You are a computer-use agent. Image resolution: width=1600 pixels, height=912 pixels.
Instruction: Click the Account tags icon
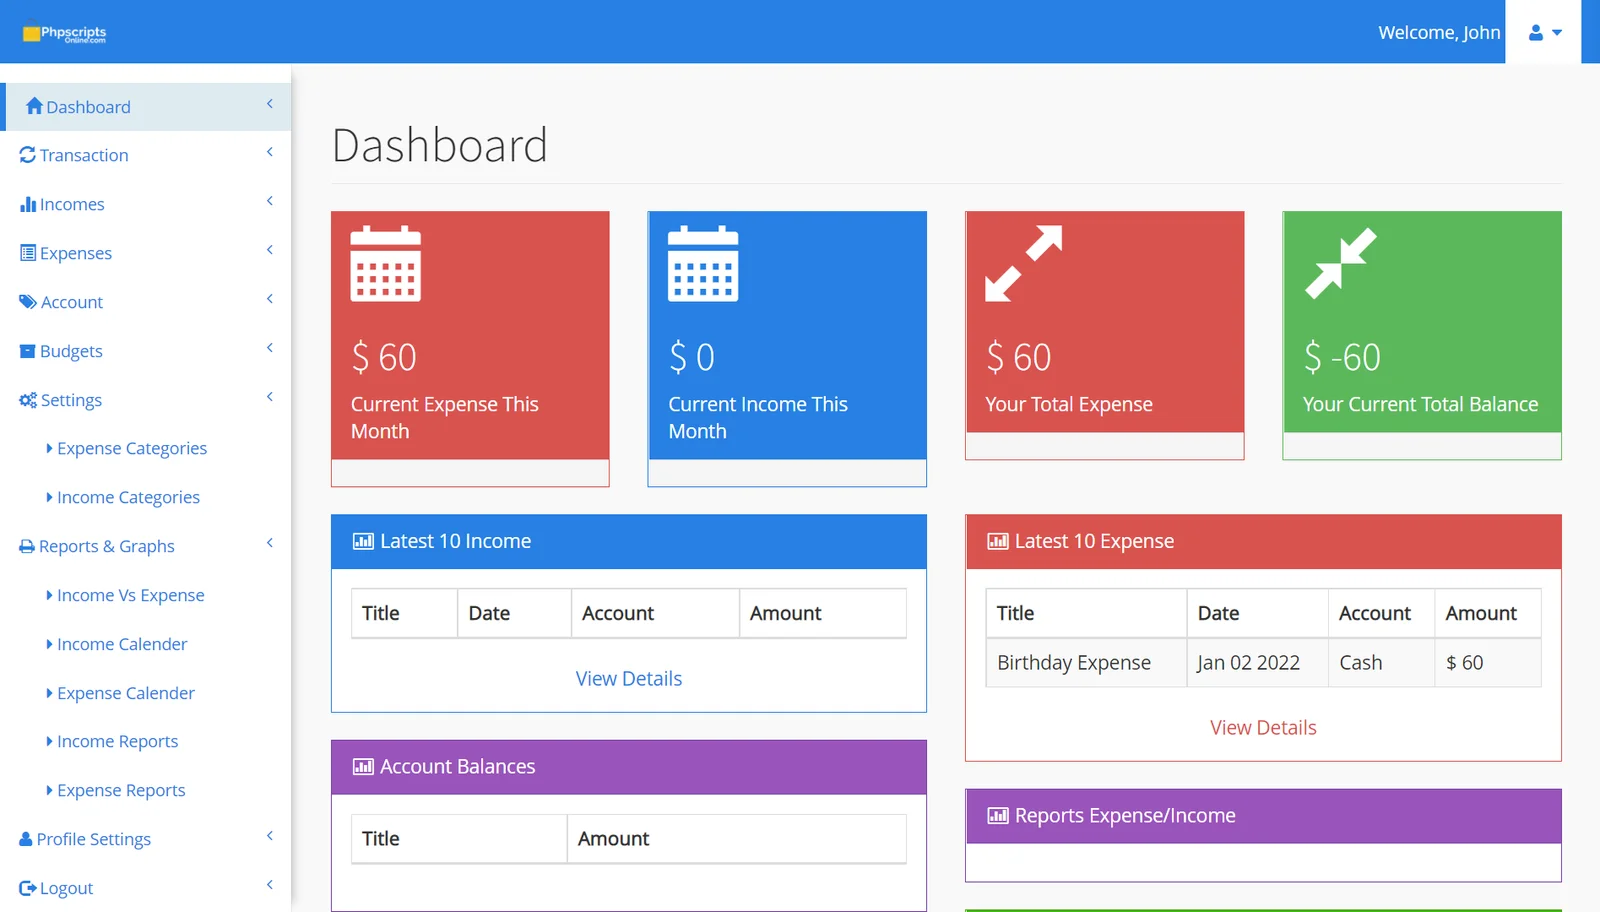coord(28,302)
